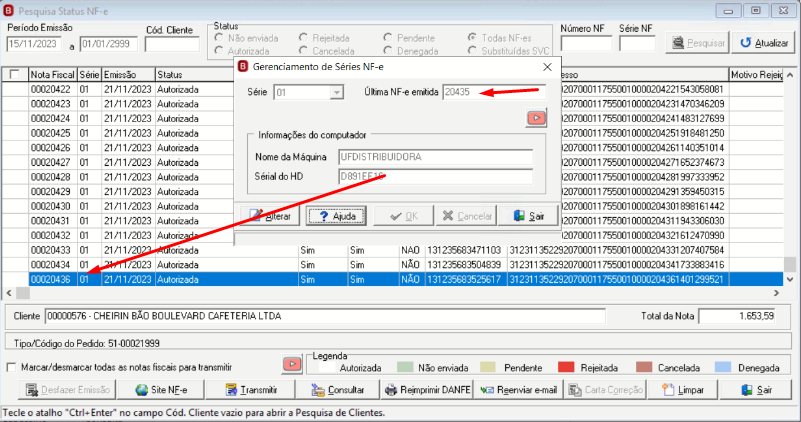Click the vertical scrollbar up arrow

click(790, 75)
